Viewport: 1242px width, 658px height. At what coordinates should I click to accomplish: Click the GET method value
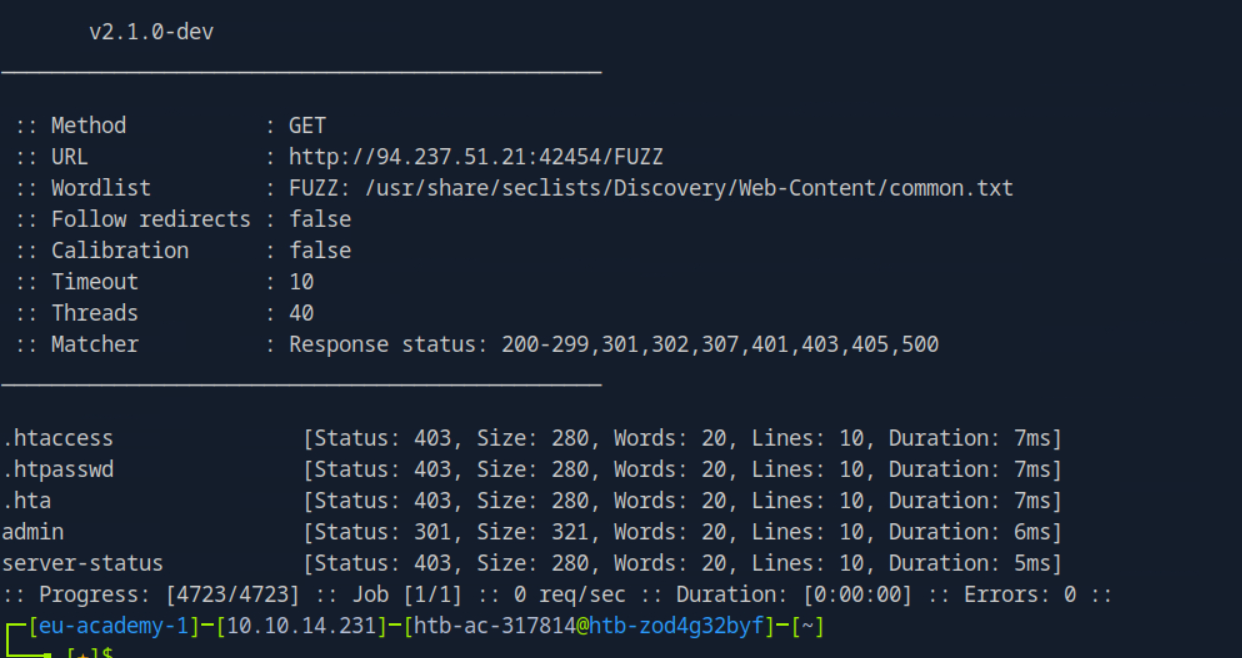pyautogui.click(x=307, y=126)
